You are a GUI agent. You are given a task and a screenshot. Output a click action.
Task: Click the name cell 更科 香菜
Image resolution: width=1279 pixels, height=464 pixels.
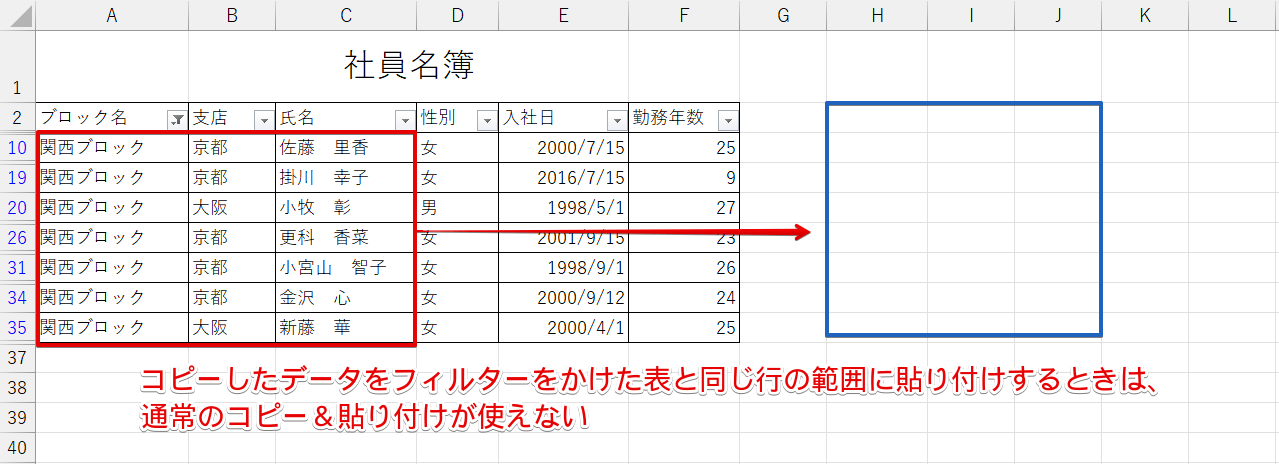coord(346,238)
